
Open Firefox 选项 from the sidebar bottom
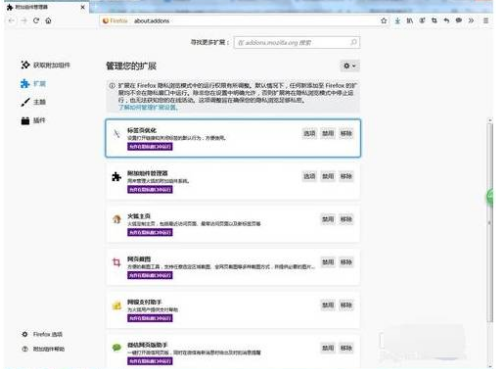pos(42,334)
